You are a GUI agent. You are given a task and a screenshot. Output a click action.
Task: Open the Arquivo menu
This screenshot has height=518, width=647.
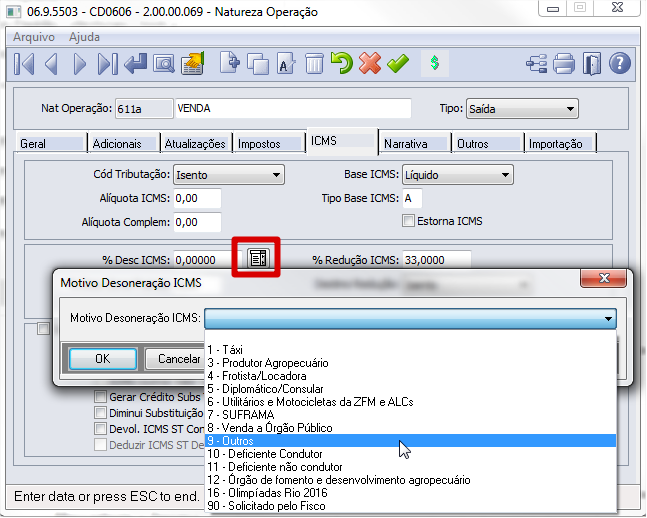tap(34, 37)
